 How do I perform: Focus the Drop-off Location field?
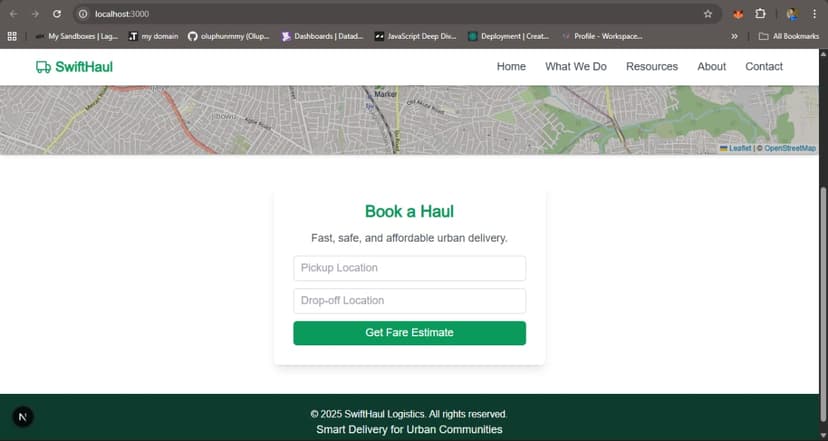(409, 301)
